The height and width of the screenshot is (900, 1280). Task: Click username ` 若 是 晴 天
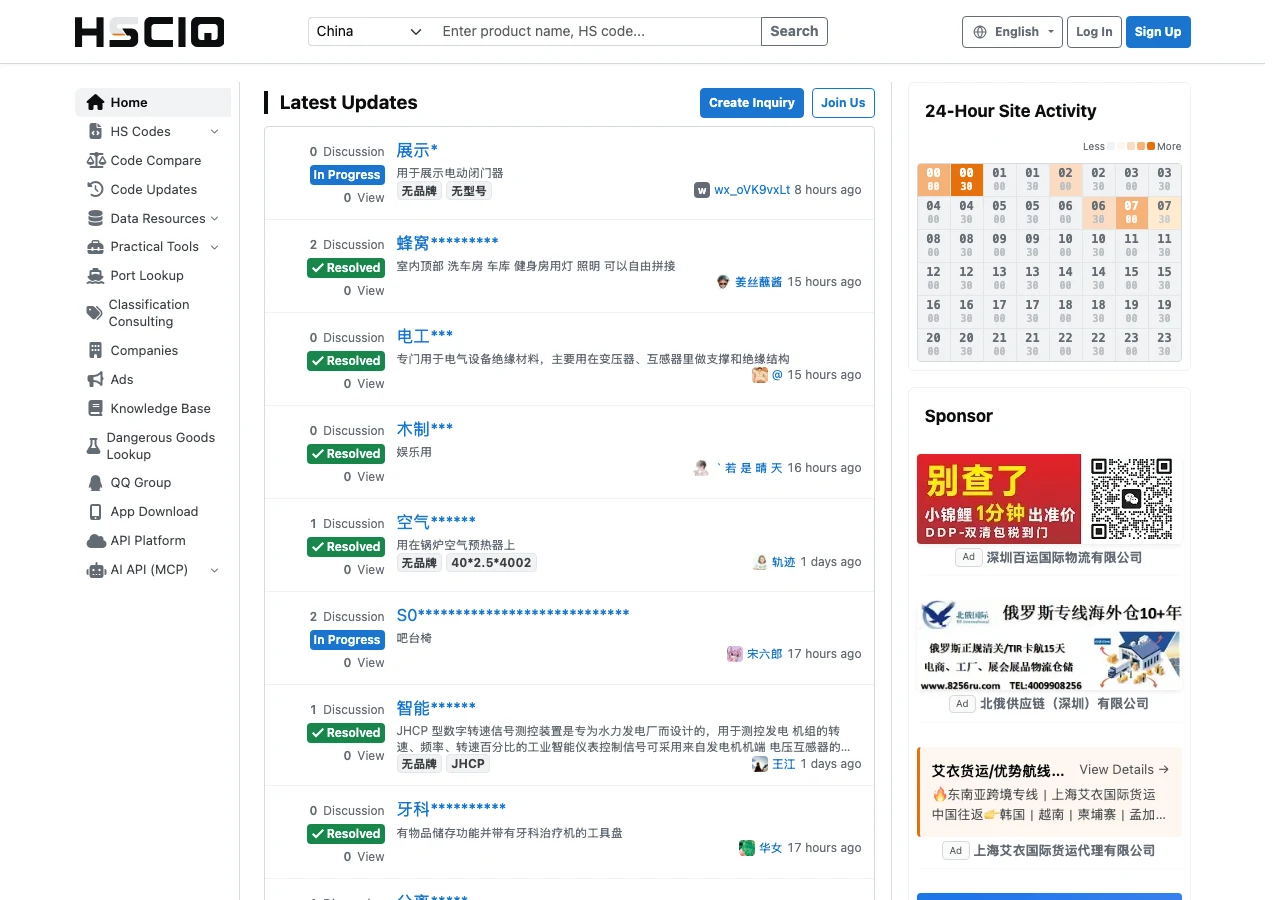tap(749, 468)
